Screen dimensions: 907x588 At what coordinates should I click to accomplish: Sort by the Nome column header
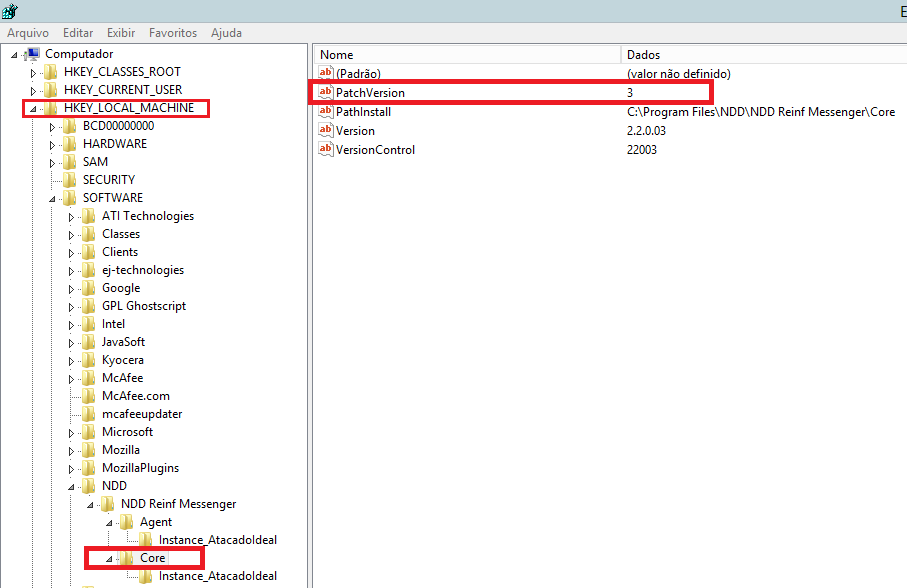(x=468, y=54)
